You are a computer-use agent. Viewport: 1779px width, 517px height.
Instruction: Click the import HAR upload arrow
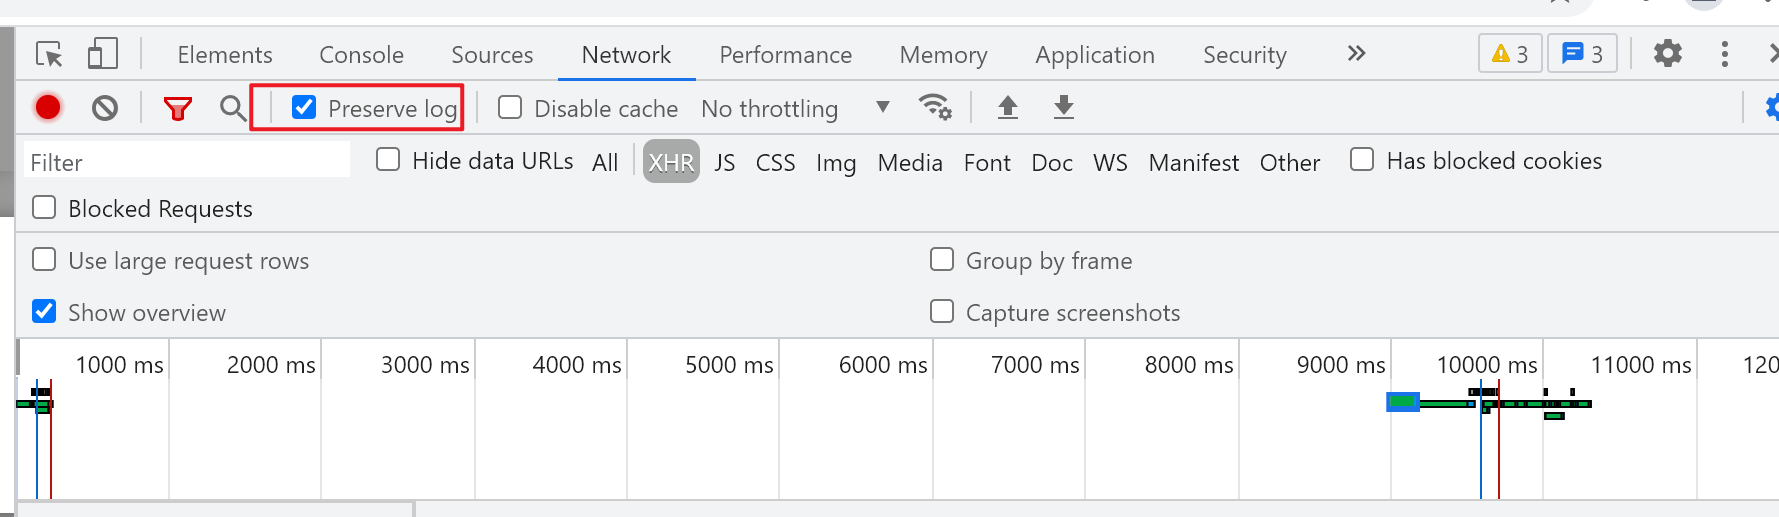click(1008, 107)
